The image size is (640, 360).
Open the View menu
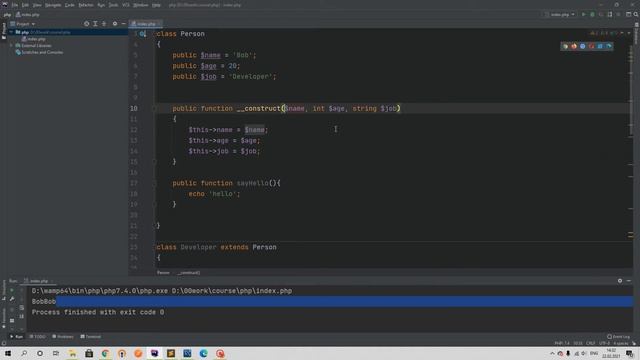point(37,5)
